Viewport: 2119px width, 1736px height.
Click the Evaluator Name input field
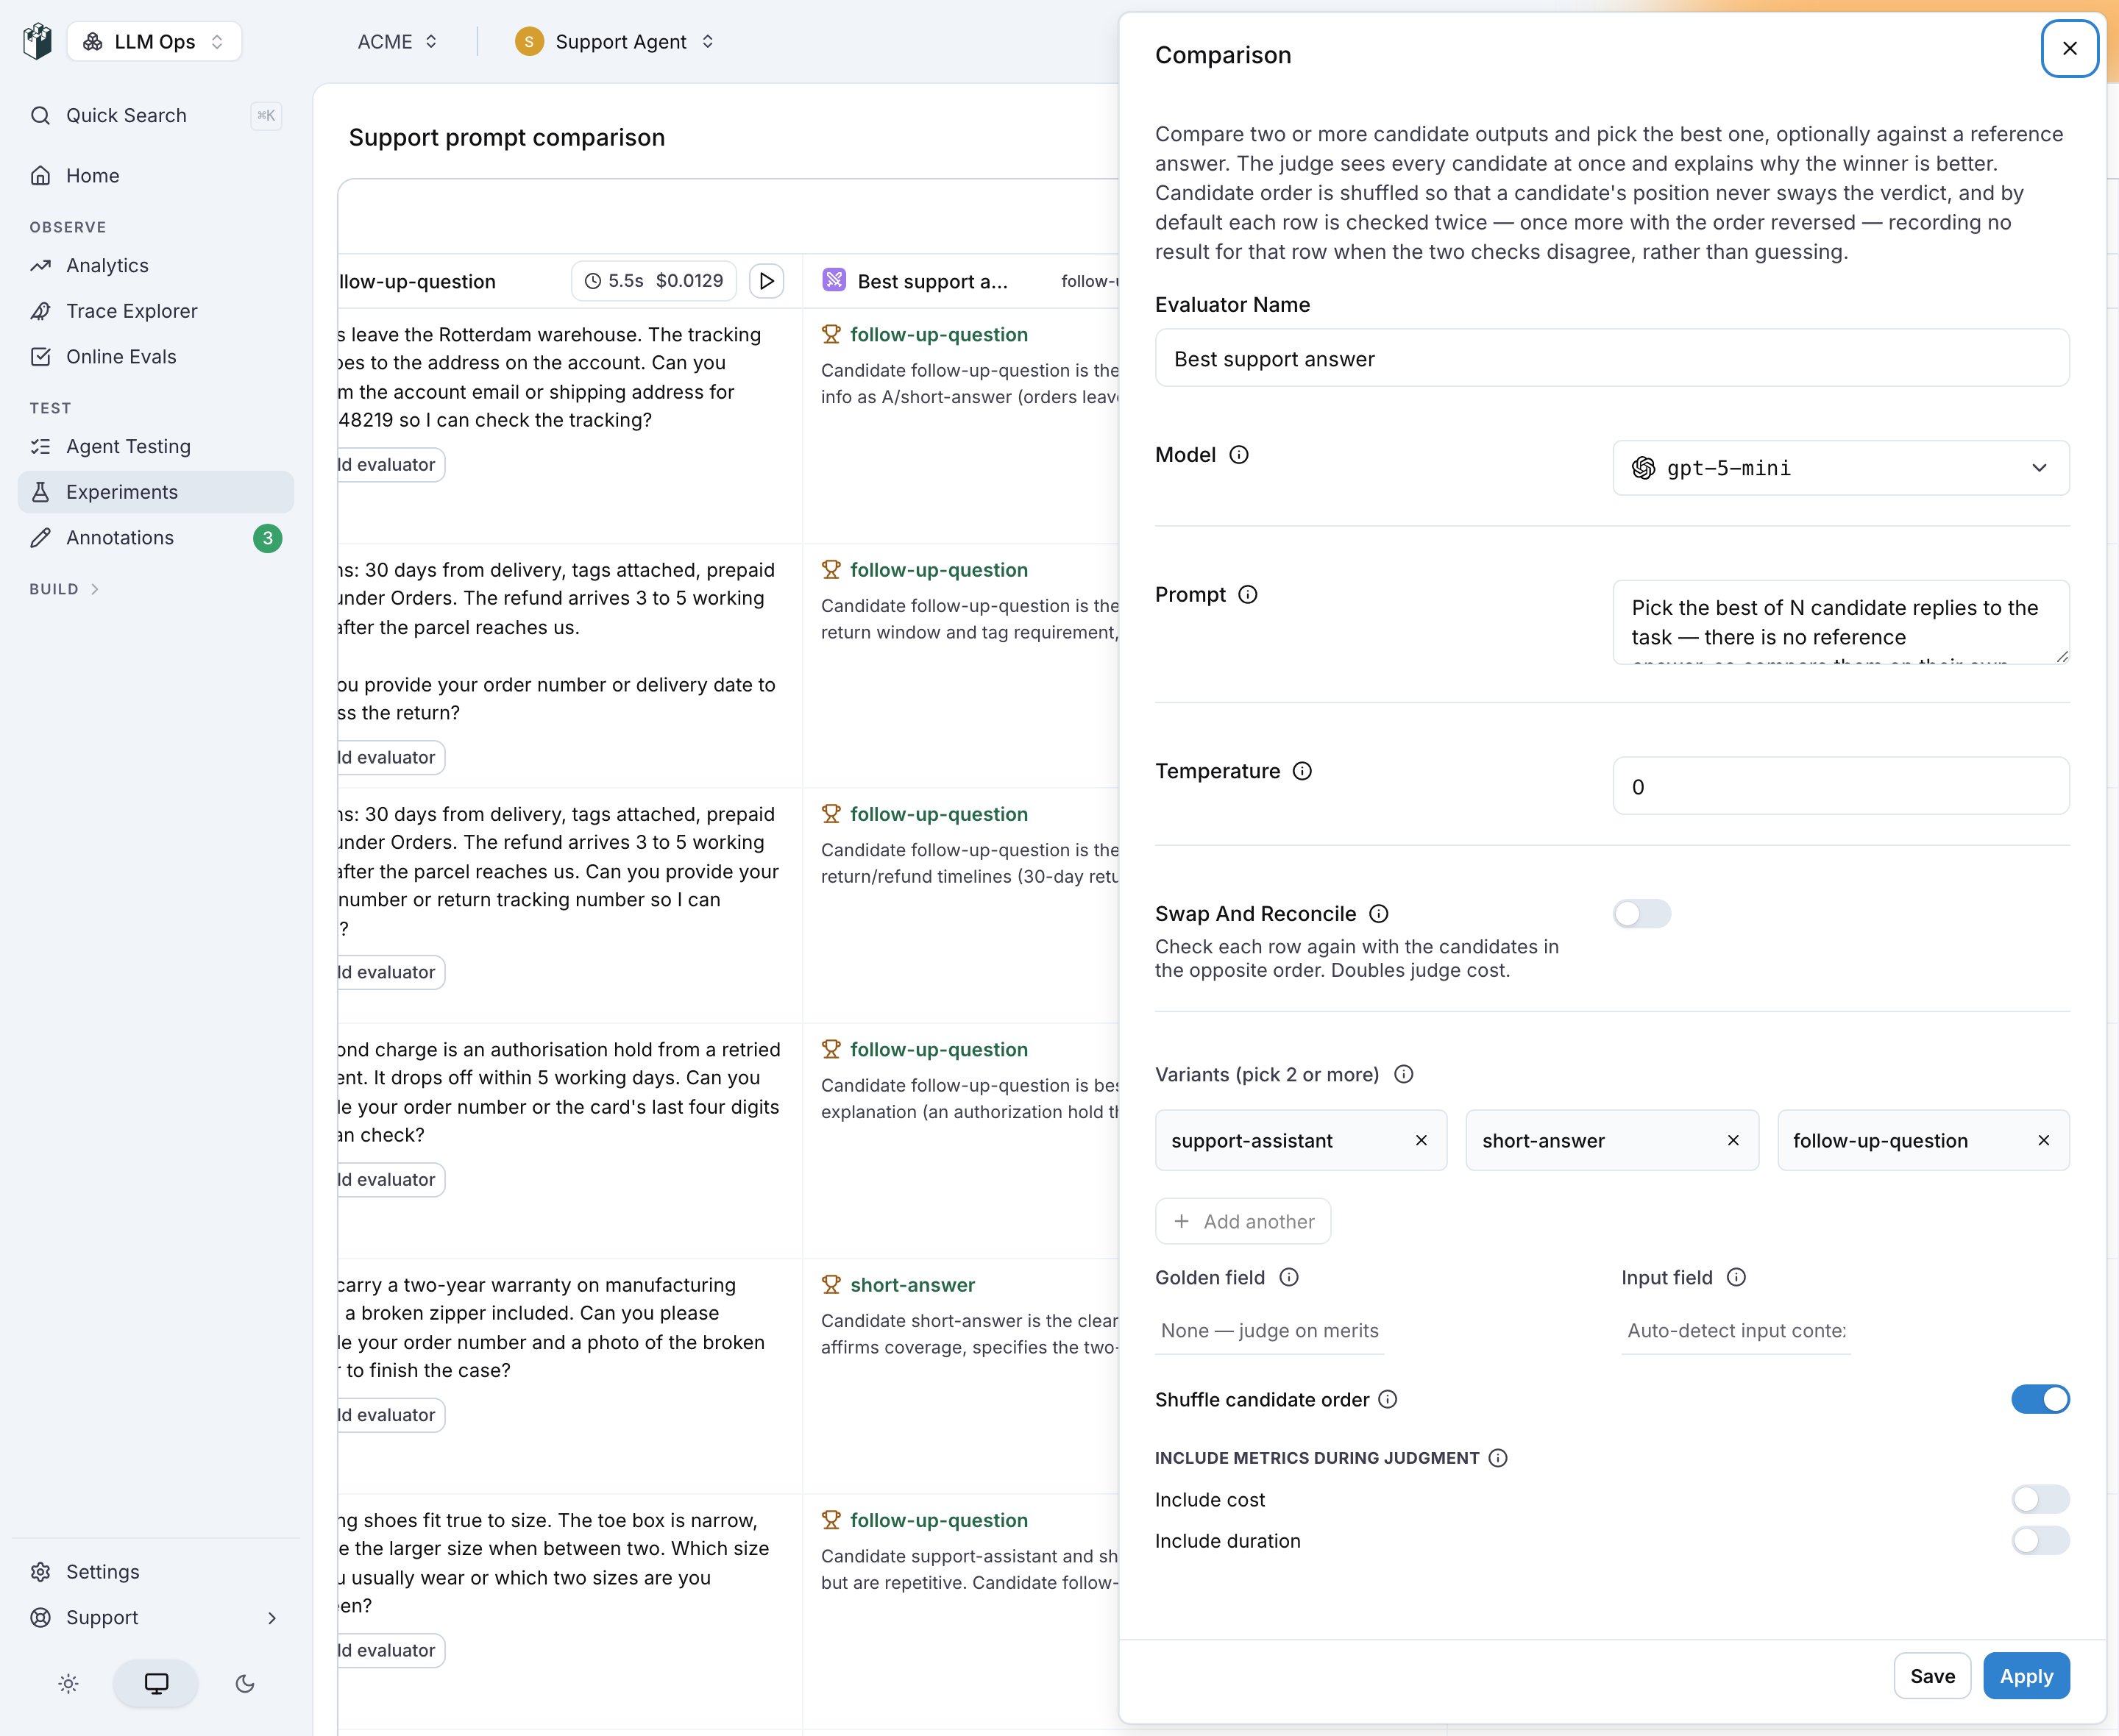pos(1611,358)
